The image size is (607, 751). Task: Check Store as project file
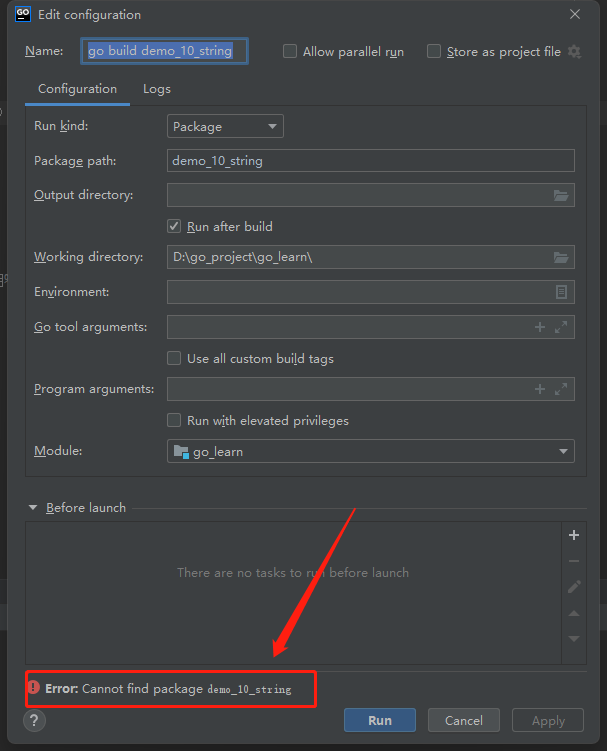click(434, 51)
